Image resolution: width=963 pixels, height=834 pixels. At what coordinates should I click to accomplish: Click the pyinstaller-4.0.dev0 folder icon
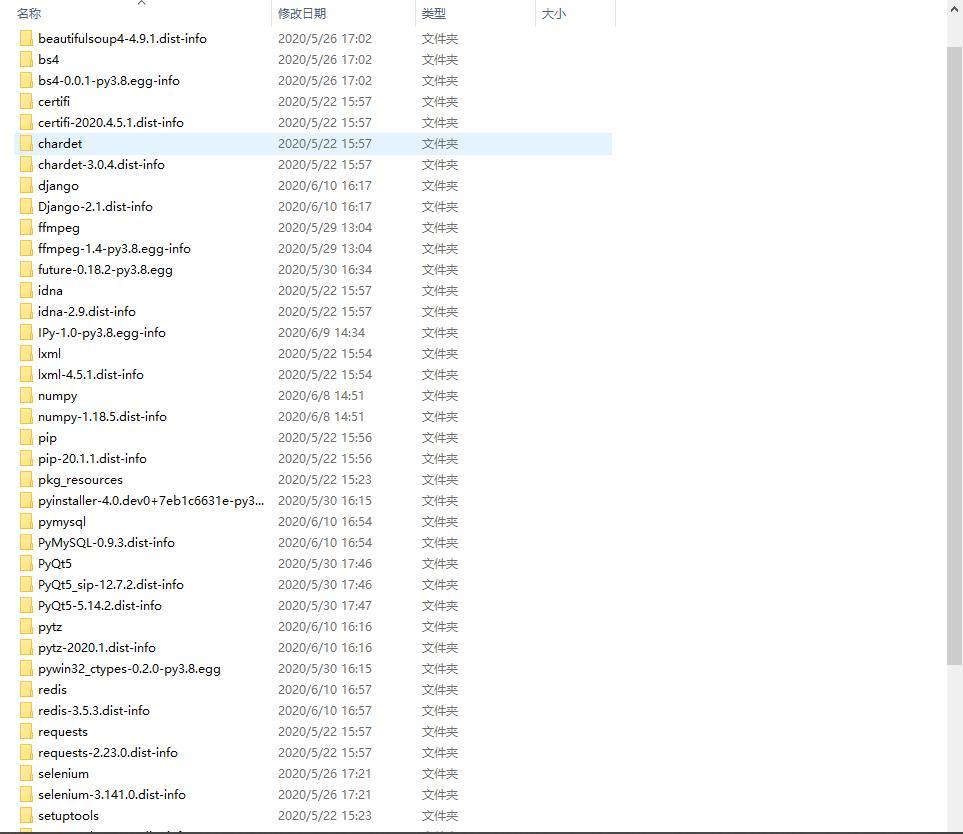pyautogui.click(x=26, y=501)
